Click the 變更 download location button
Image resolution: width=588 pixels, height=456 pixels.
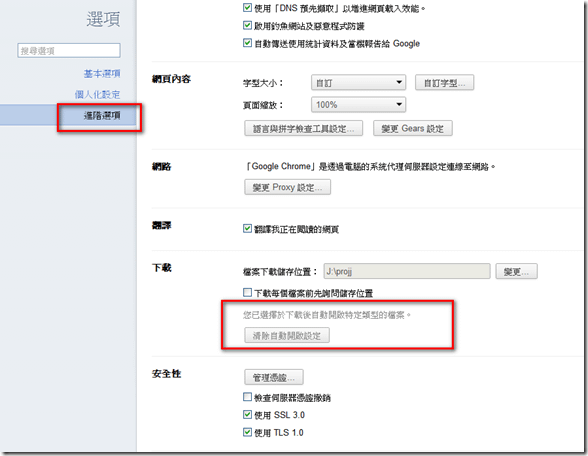point(516,271)
